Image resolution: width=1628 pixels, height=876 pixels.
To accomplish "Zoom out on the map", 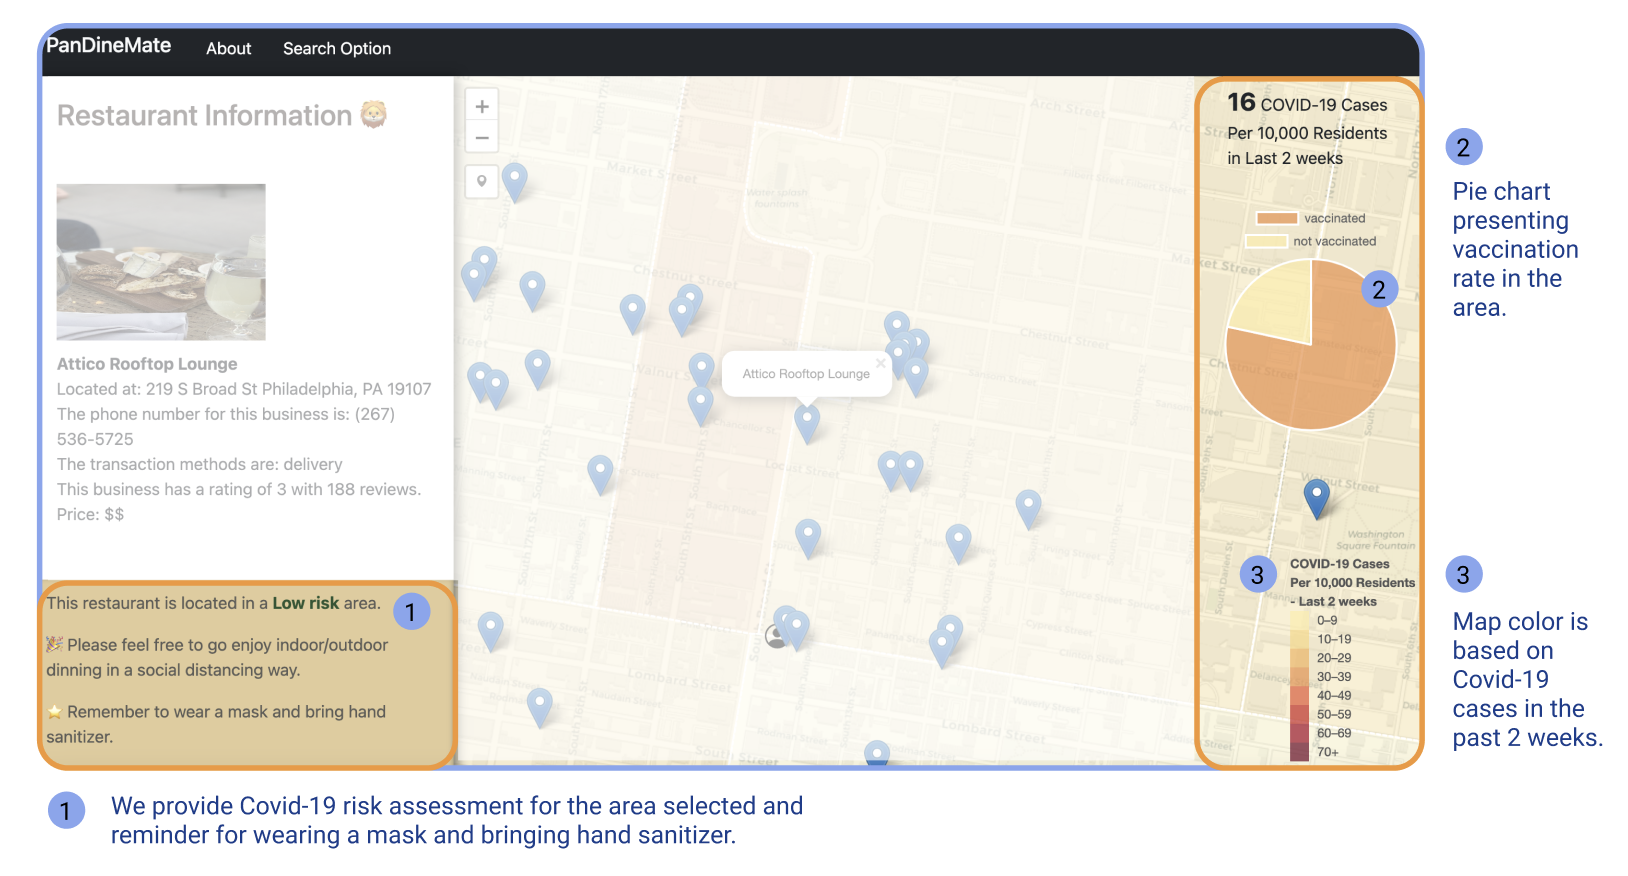I will point(482,138).
